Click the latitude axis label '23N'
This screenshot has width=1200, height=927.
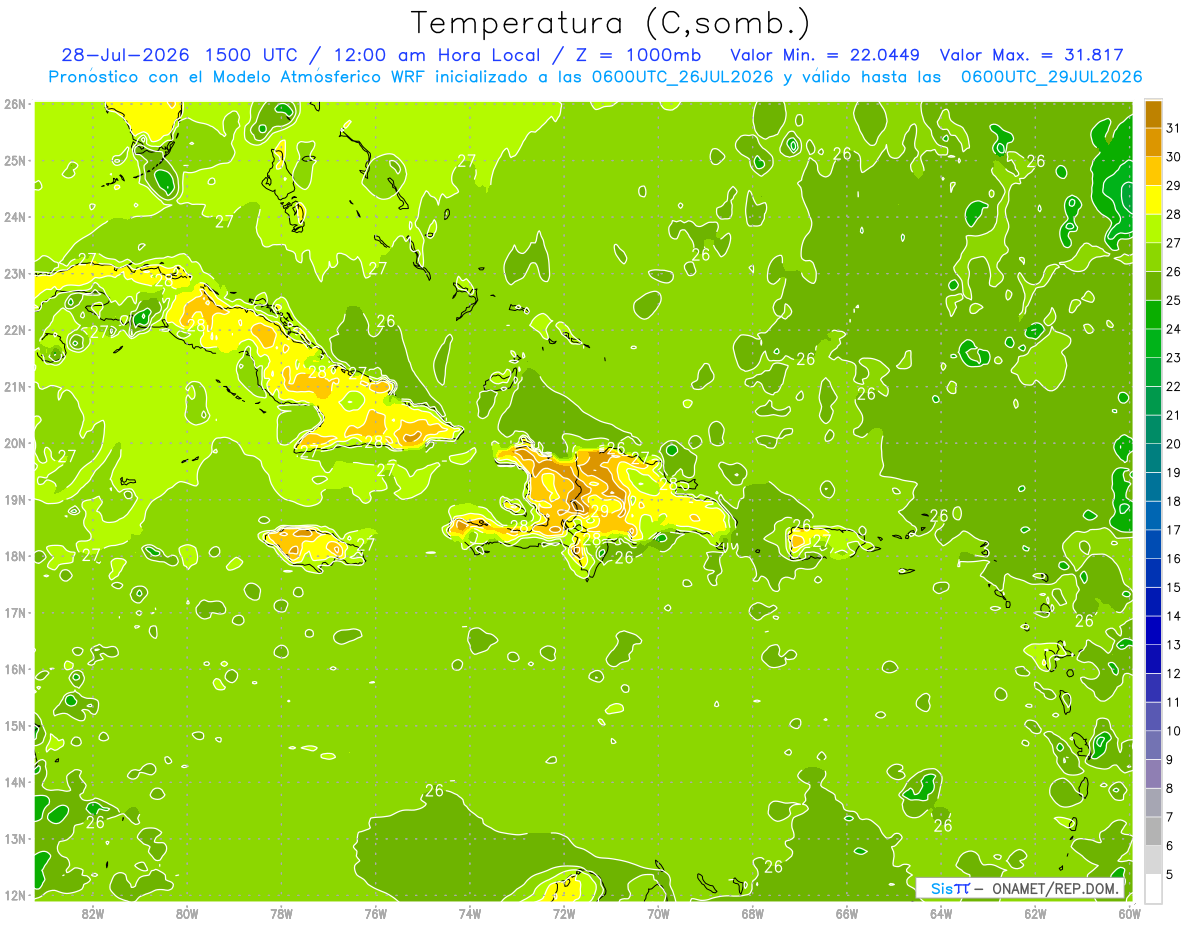pyautogui.click(x=15, y=273)
